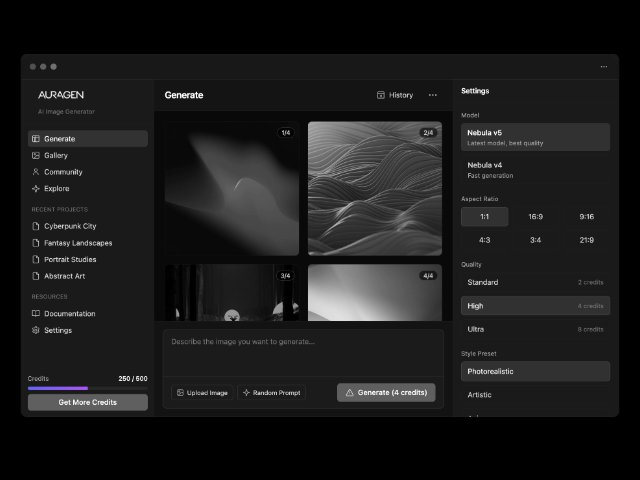Open the title bar more options menu

pos(604,67)
